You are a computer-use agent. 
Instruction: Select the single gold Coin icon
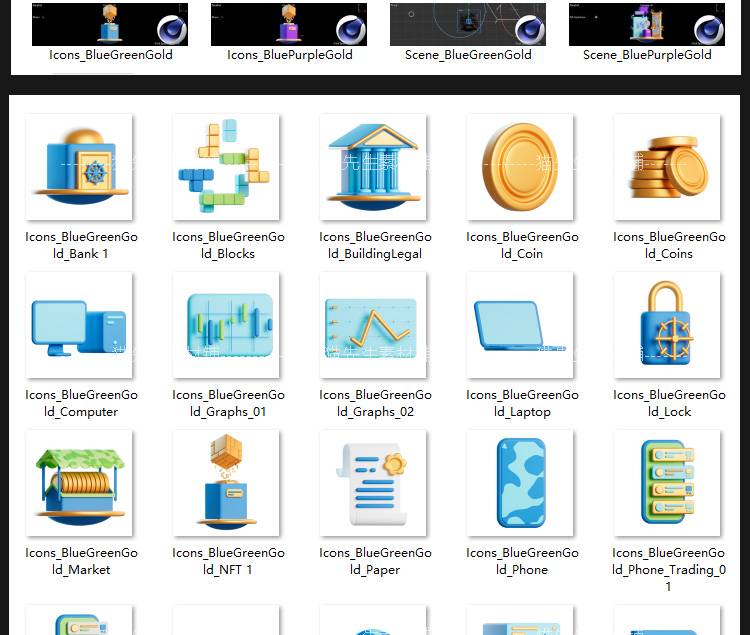point(520,167)
